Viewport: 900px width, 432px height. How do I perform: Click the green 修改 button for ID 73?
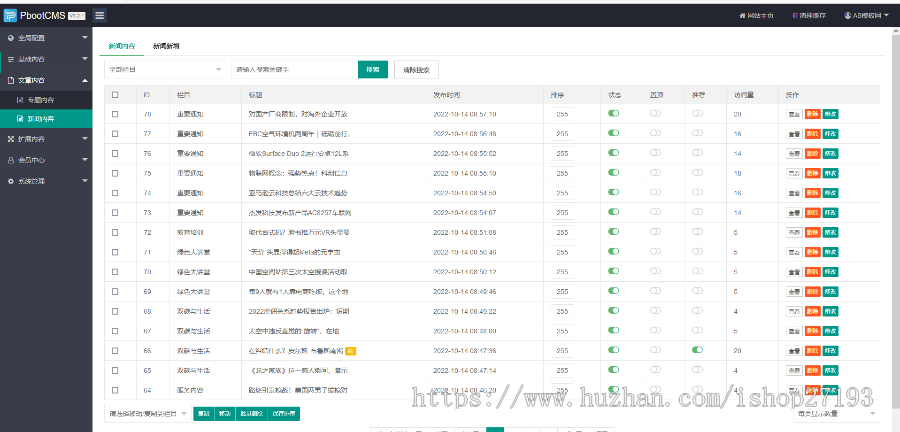[830, 212]
